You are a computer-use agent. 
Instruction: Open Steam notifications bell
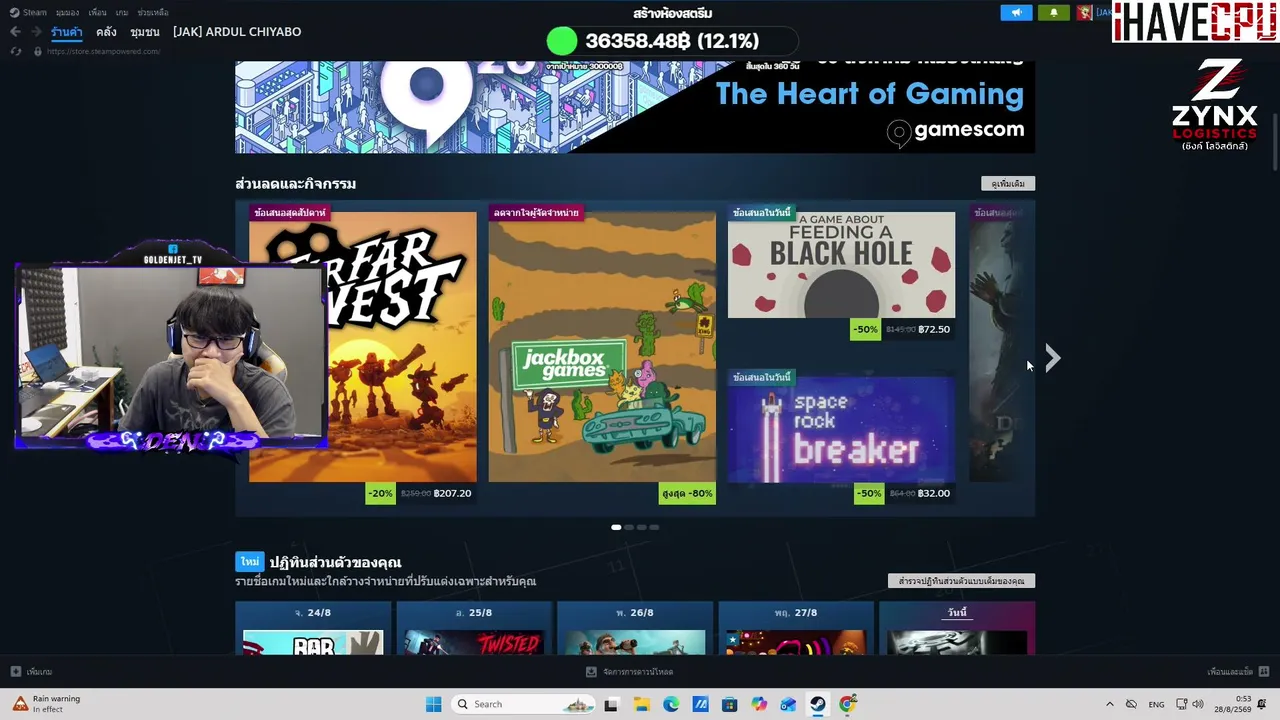(x=1053, y=12)
